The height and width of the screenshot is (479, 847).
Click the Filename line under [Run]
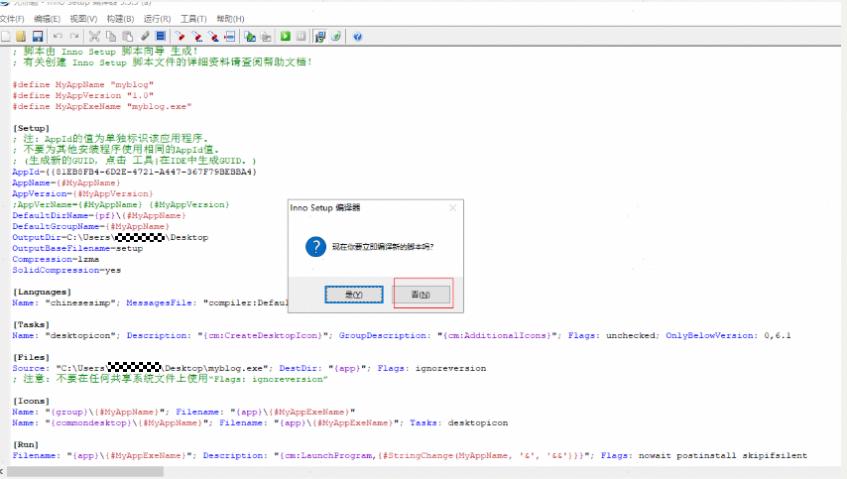[409, 455]
